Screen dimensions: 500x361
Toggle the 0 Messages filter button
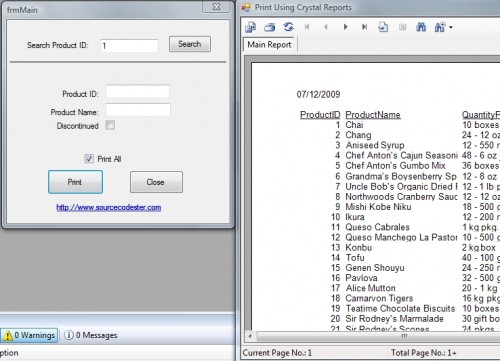(x=91, y=335)
